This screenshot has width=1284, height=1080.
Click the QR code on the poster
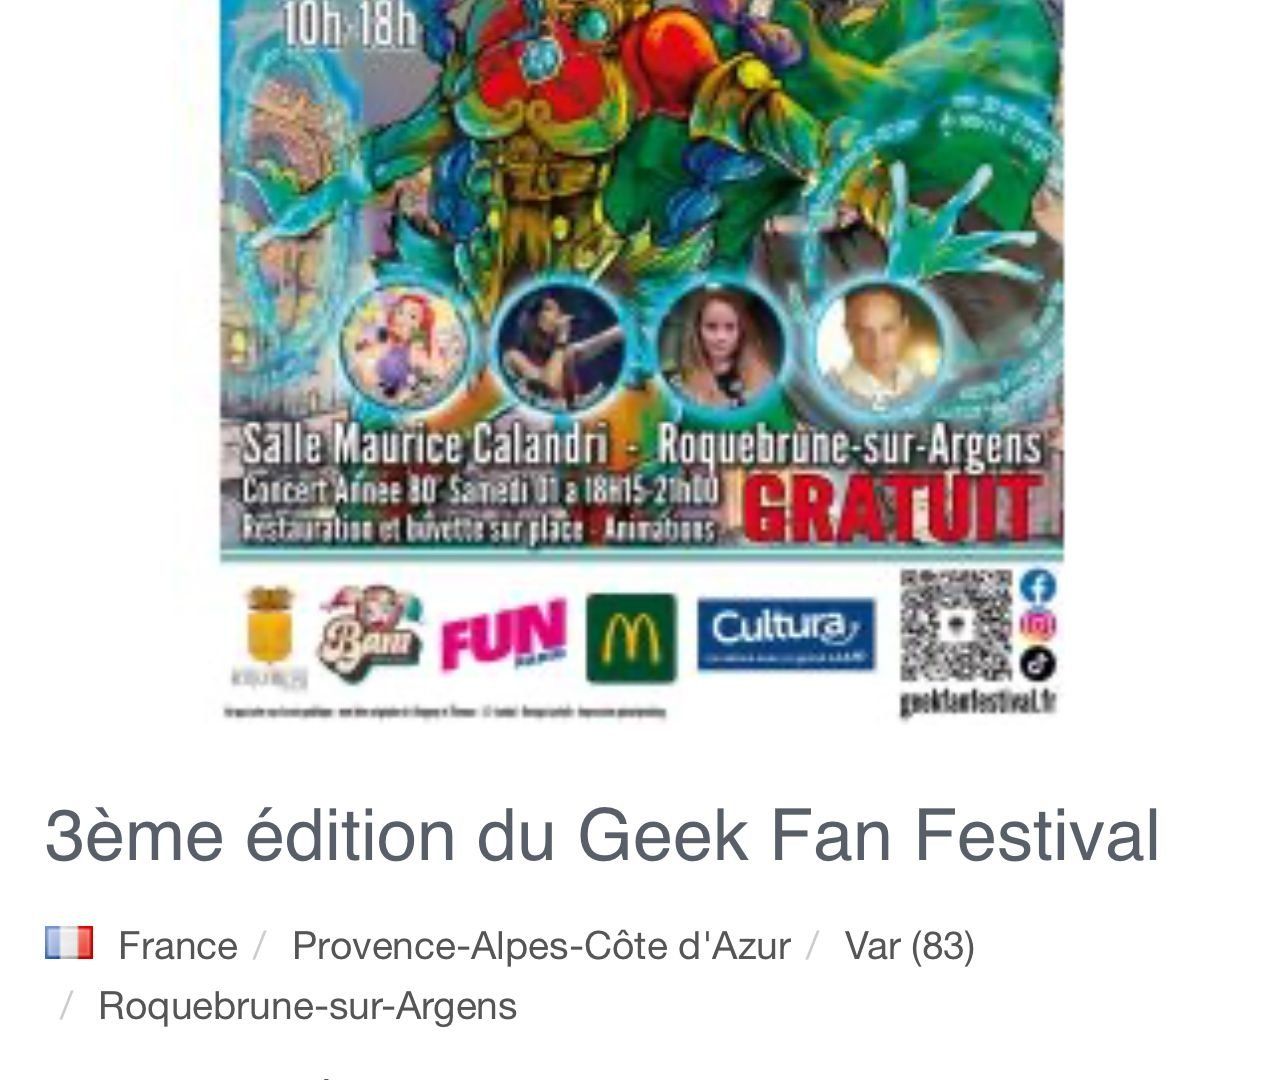956,627
